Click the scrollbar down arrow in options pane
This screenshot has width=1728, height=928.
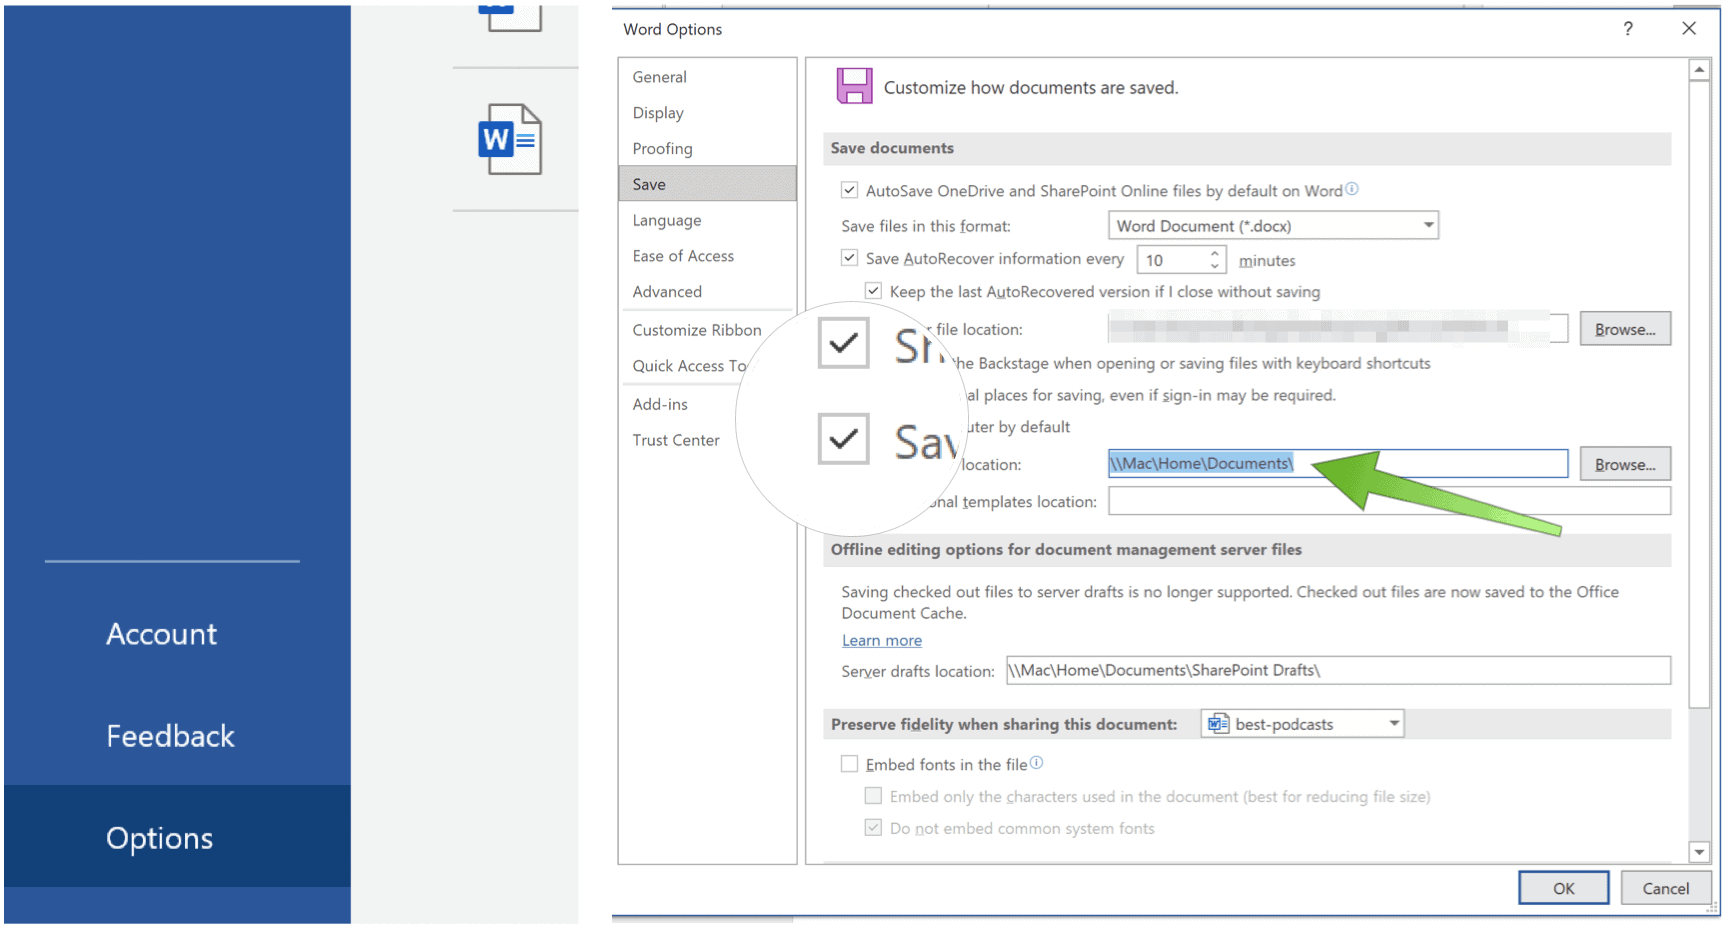click(1699, 852)
